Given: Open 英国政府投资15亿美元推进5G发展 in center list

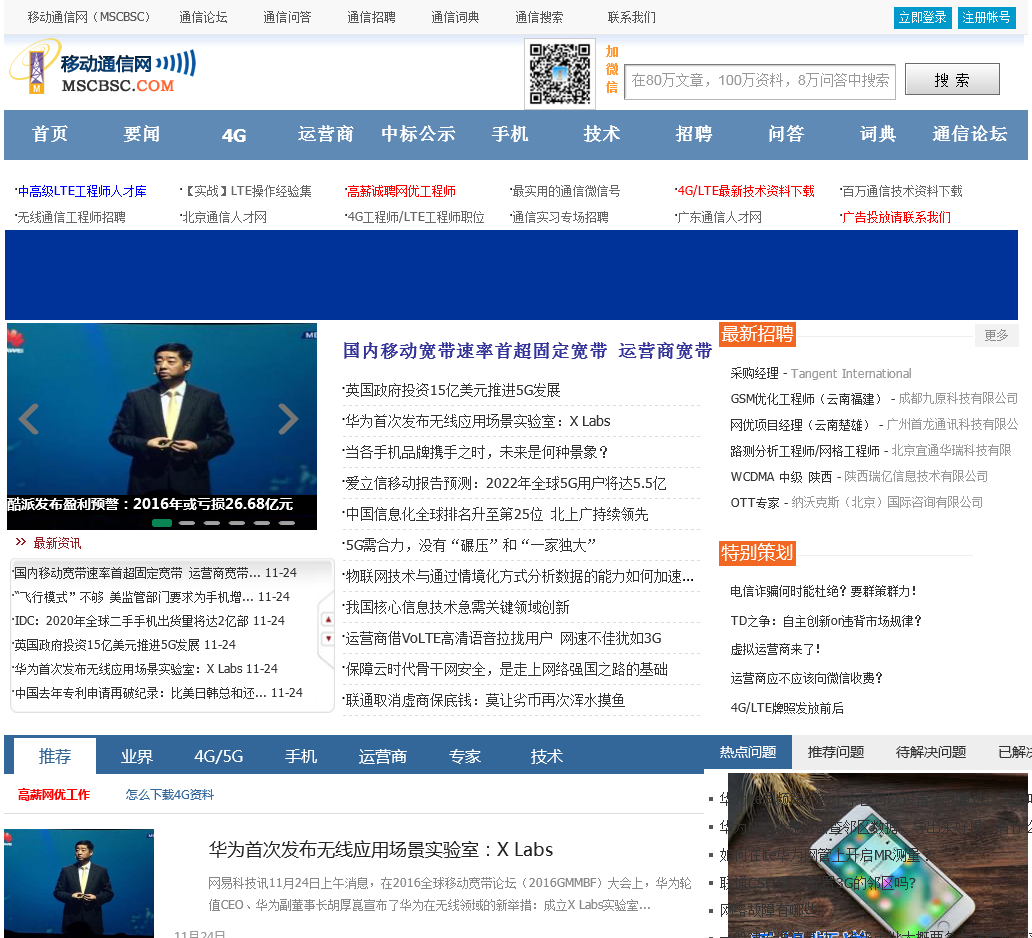Looking at the screenshot, I should 453,390.
